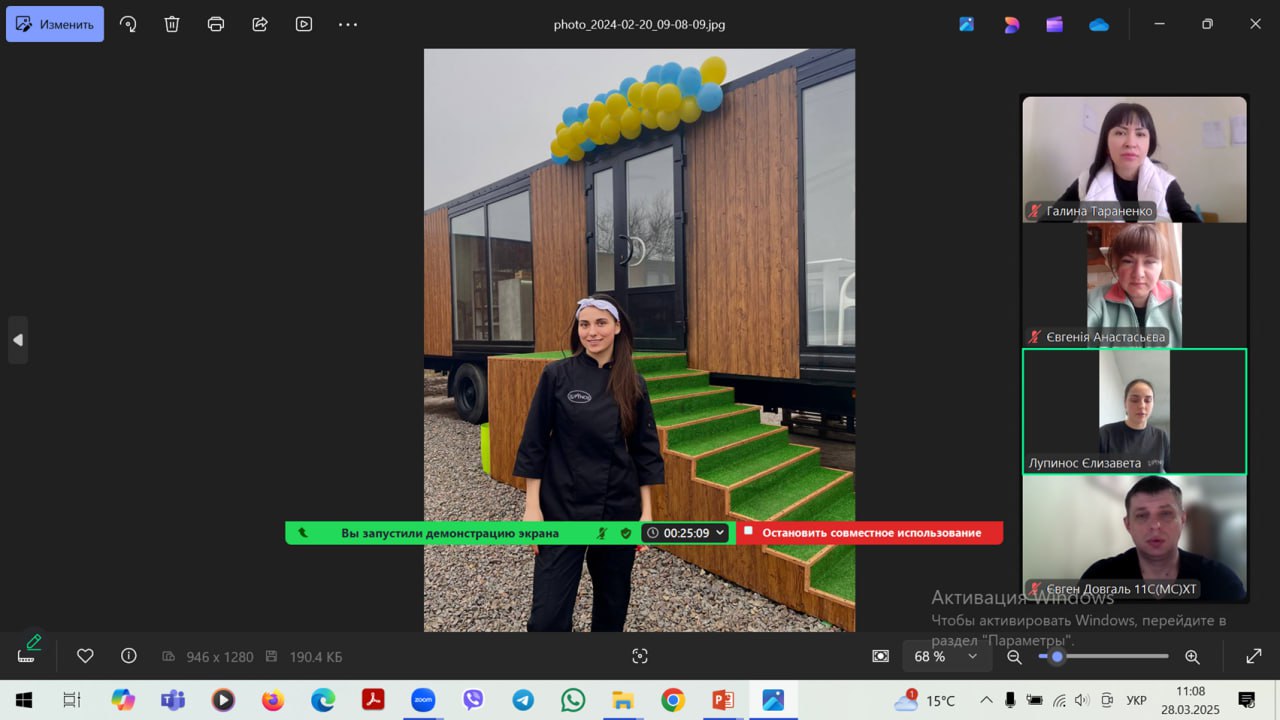
Task: Go to previous photo with left arrow
Action: coord(17,340)
